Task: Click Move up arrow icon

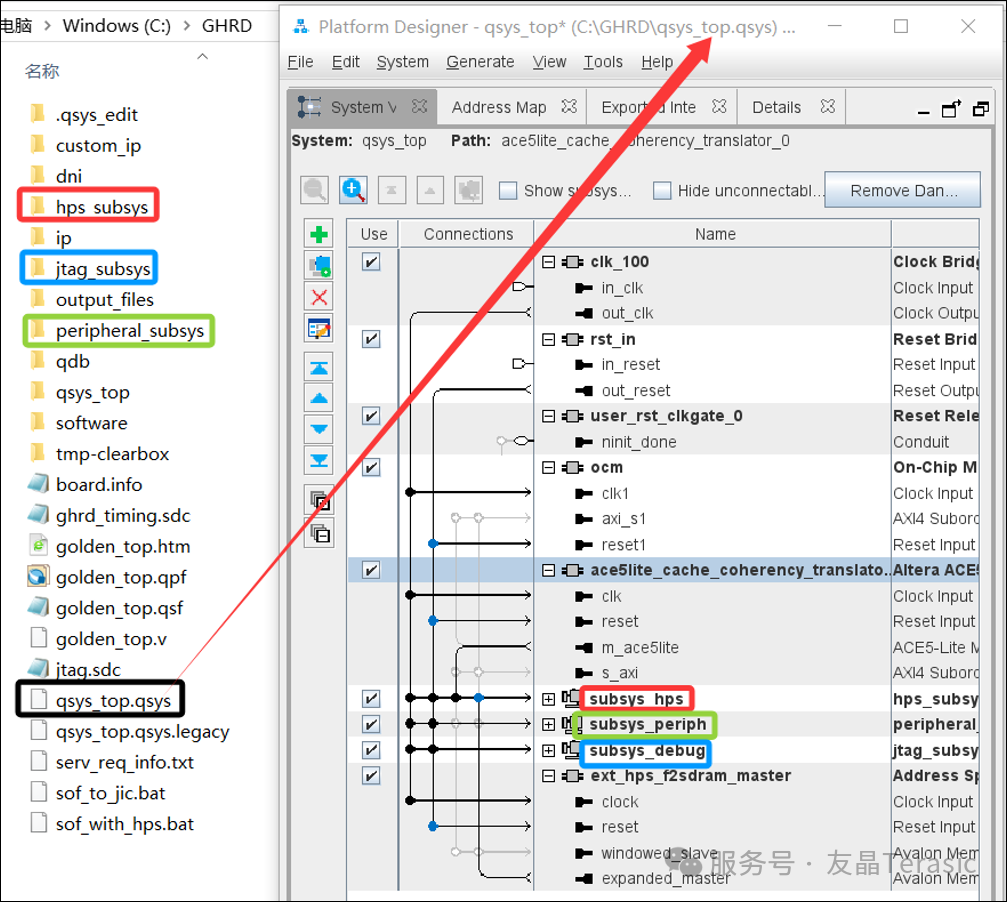Action: pyautogui.click(x=319, y=398)
